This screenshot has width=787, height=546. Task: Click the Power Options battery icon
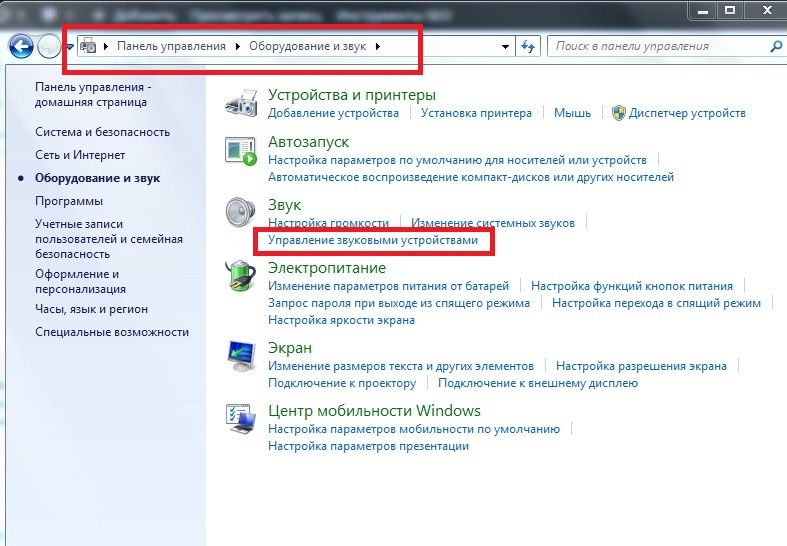click(x=241, y=276)
